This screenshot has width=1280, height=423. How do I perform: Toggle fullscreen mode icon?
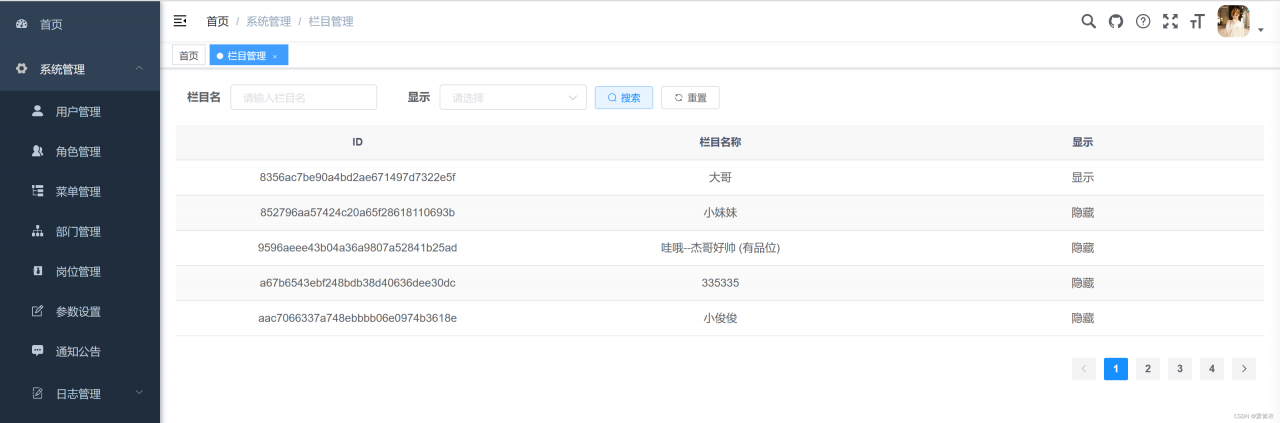[x=1170, y=21]
